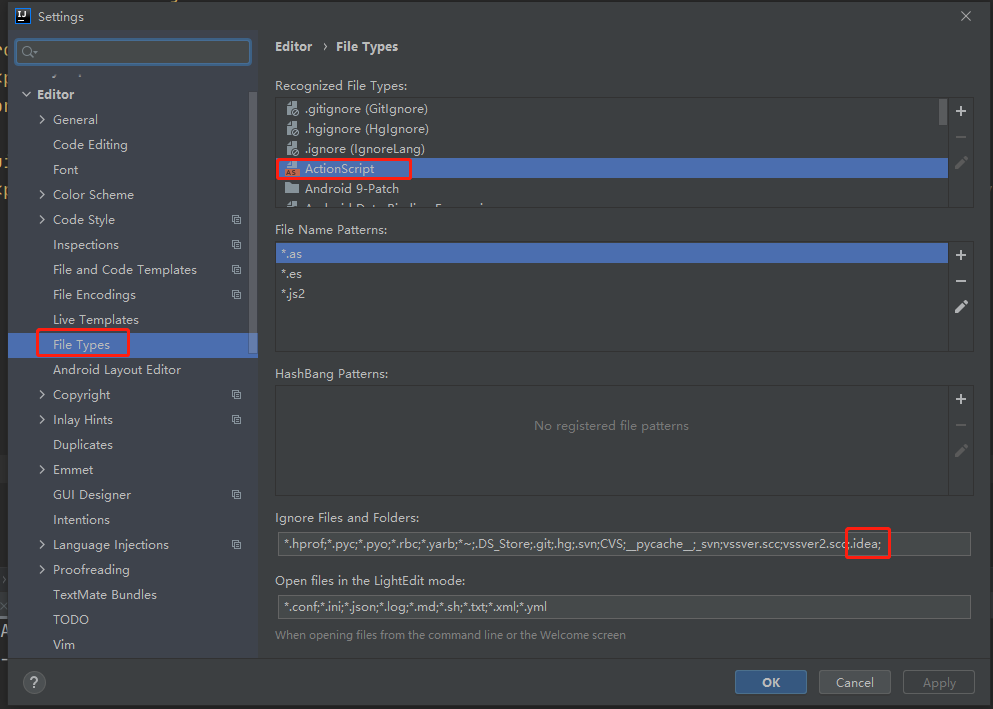
Task: Select the .hgignore (HgIgnore) row
Action: click(x=612, y=129)
